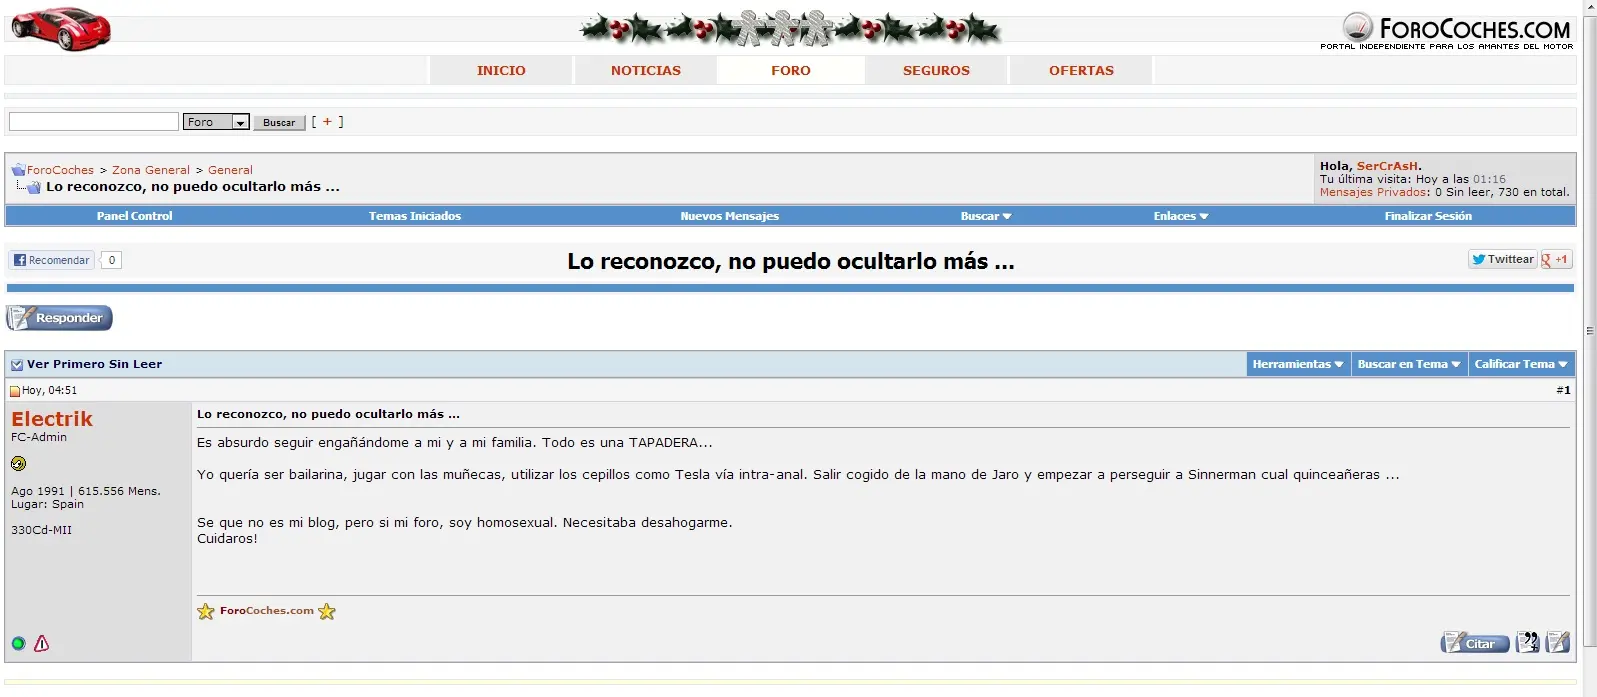Open the General breadcrumb link
Screen dimensions: 1597x697
coord(230,170)
